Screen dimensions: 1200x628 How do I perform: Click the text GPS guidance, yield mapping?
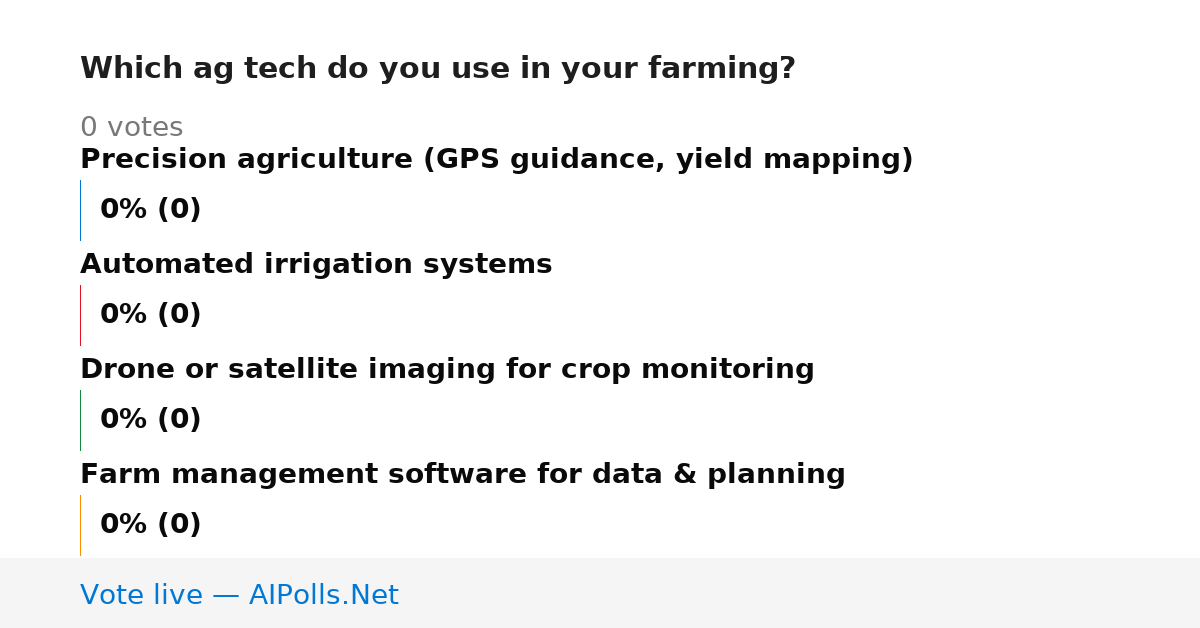click(x=662, y=160)
